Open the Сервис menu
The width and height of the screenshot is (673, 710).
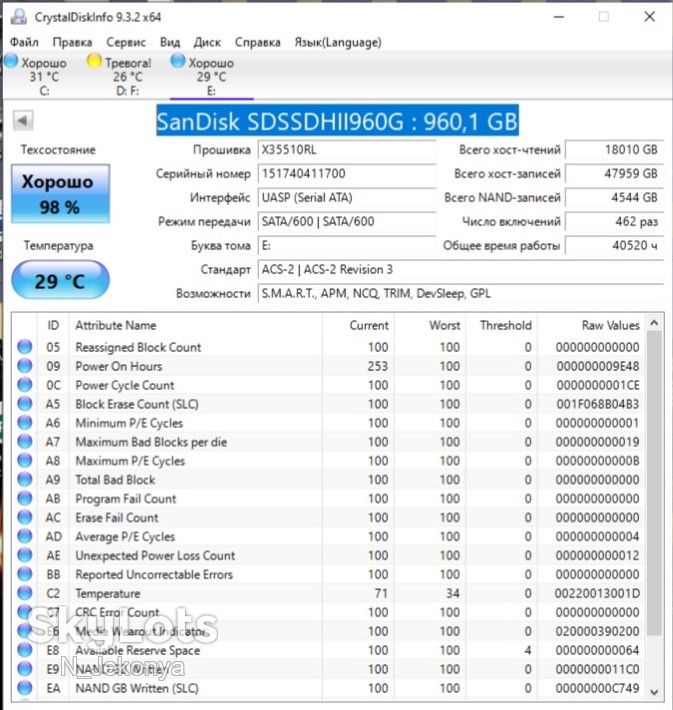[126, 42]
